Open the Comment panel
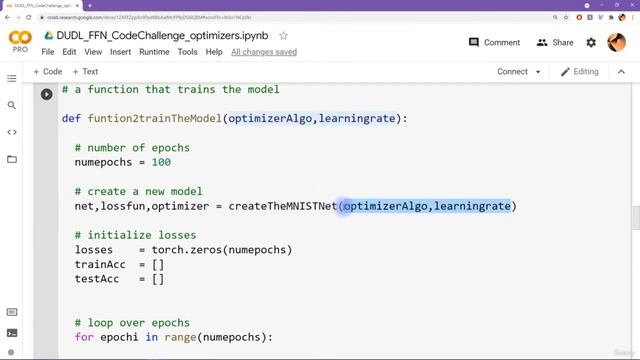This screenshot has height=360, width=640. [494, 42]
